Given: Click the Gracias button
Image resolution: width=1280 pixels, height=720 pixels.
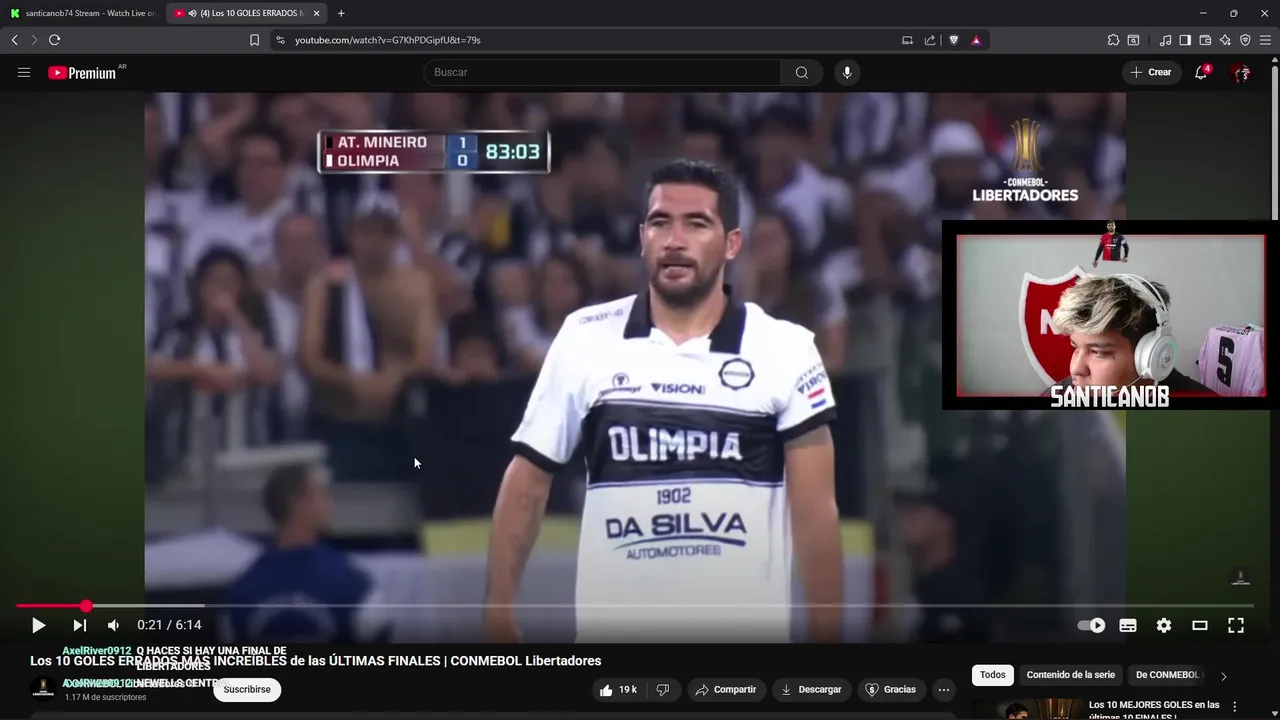Looking at the screenshot, I should tap(891, 690).
